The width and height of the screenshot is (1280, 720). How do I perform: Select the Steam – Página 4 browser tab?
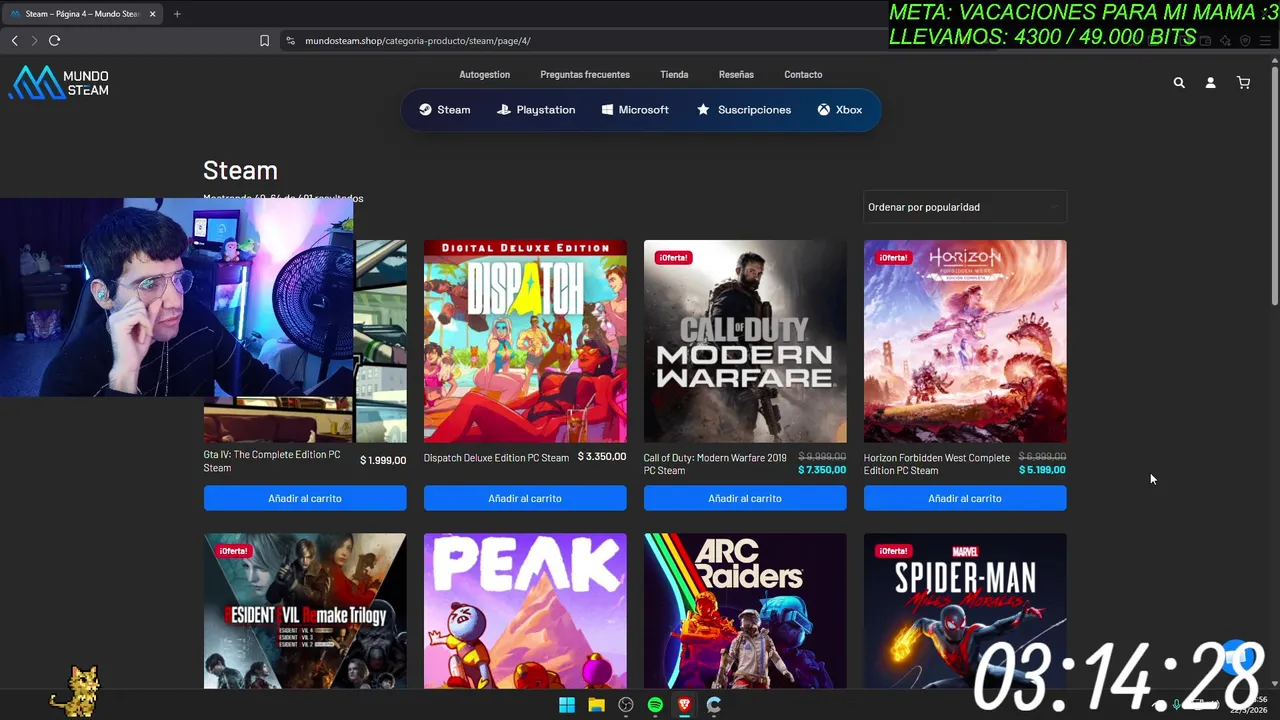84,14
